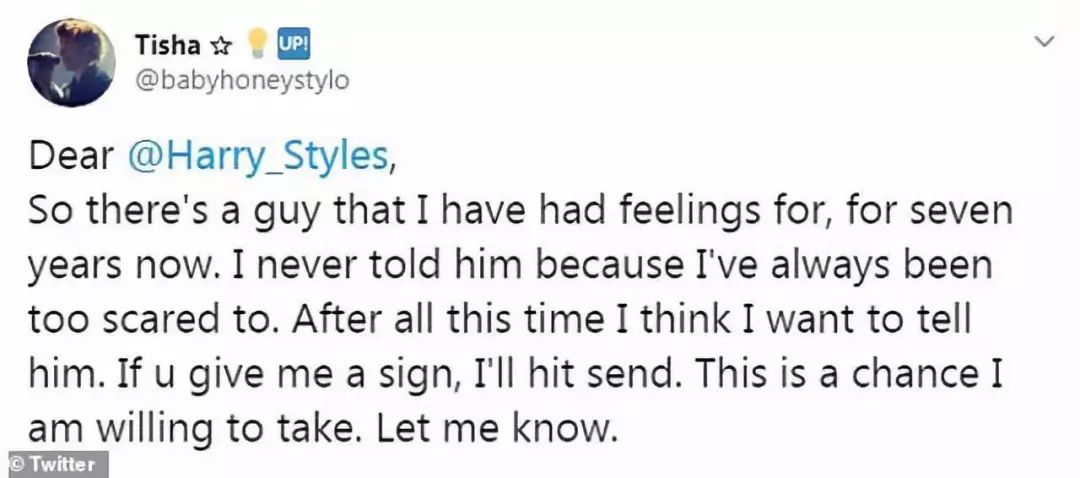
Task: Open the display name Tisha profile link
Action: pyautogui.click(x=165, y=45)
